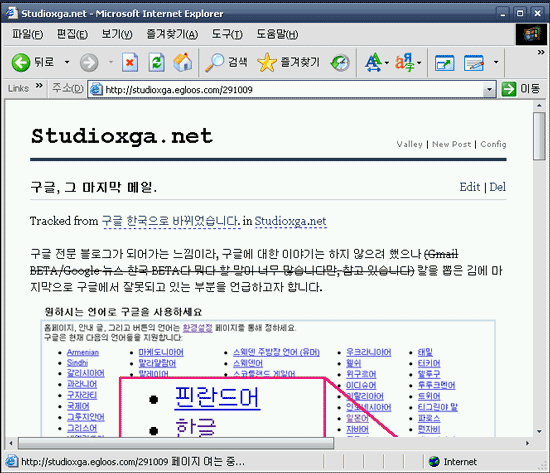Click the Studioxga.net blog title
Screen dimensions: 550x473
[122, 136]
